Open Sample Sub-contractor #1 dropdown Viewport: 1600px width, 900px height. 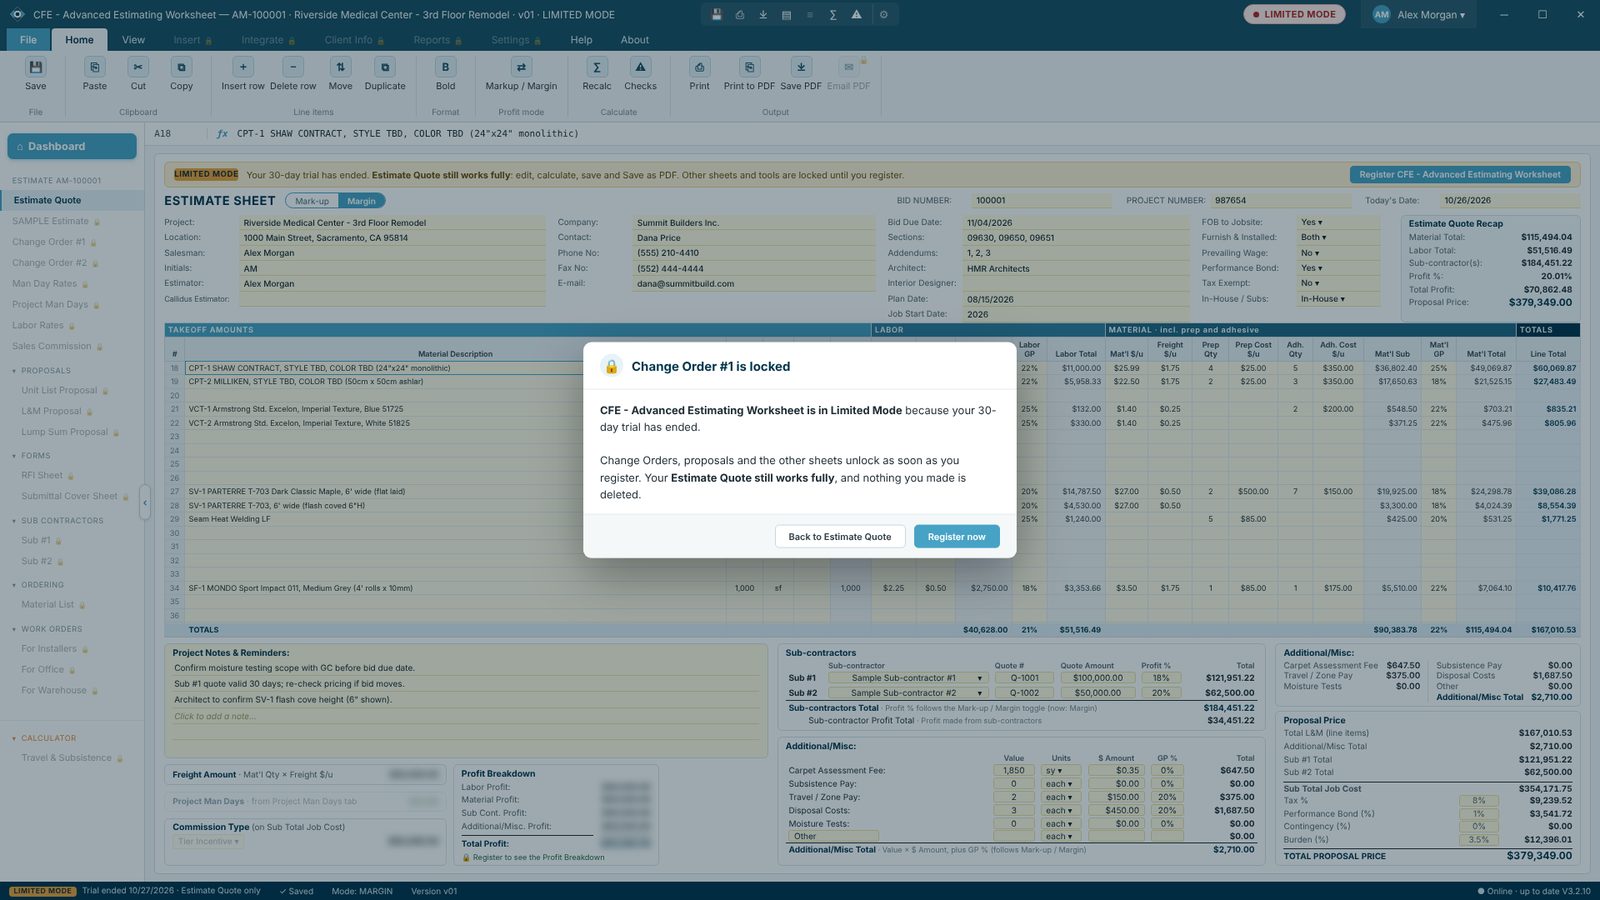coord(908,678)
